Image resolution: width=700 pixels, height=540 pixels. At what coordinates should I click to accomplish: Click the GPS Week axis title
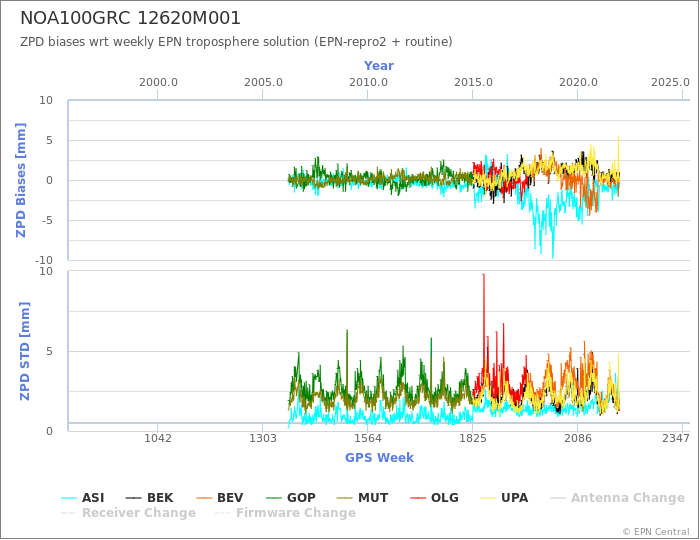pos(379,457)
